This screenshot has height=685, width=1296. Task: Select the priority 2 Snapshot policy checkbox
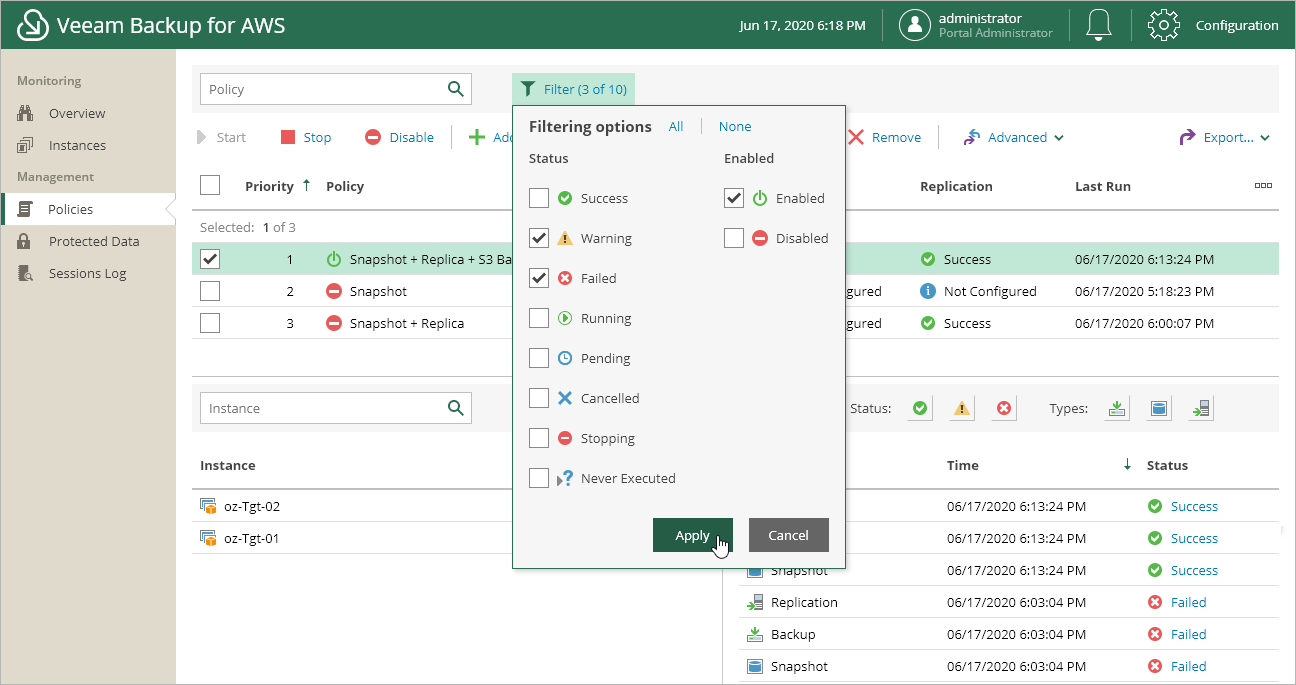click(x=210, y=291)
